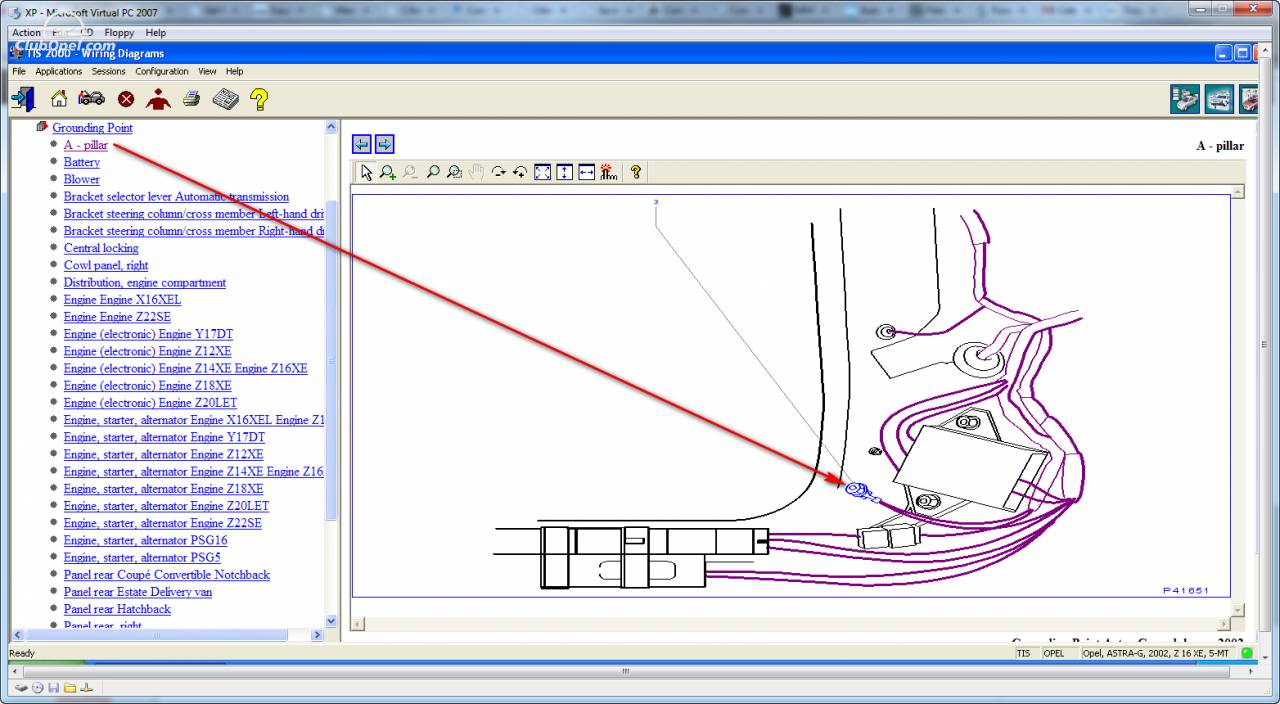Open Bracket selector lever Automatic transmission link
The image size is (1280, 704).
176,197
